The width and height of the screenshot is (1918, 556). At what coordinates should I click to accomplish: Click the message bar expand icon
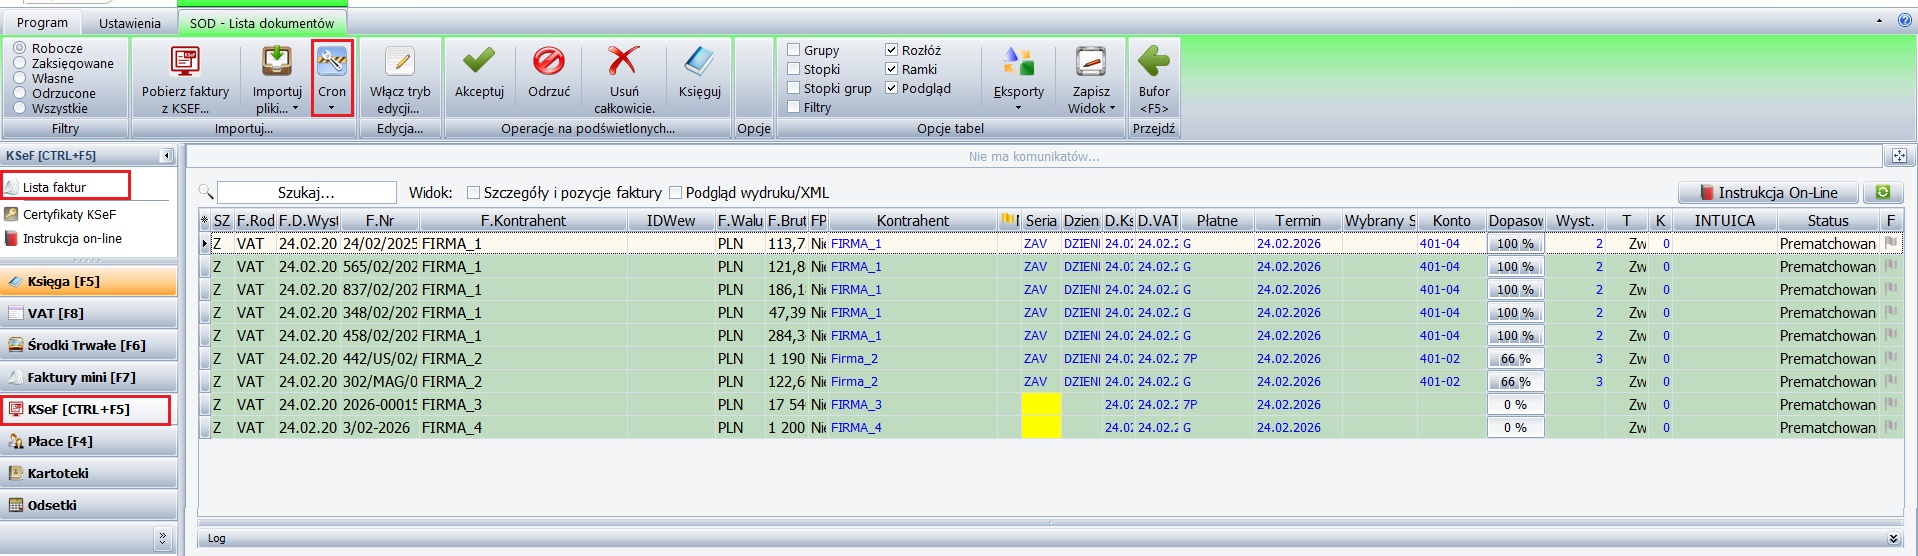pos(1899,156)
